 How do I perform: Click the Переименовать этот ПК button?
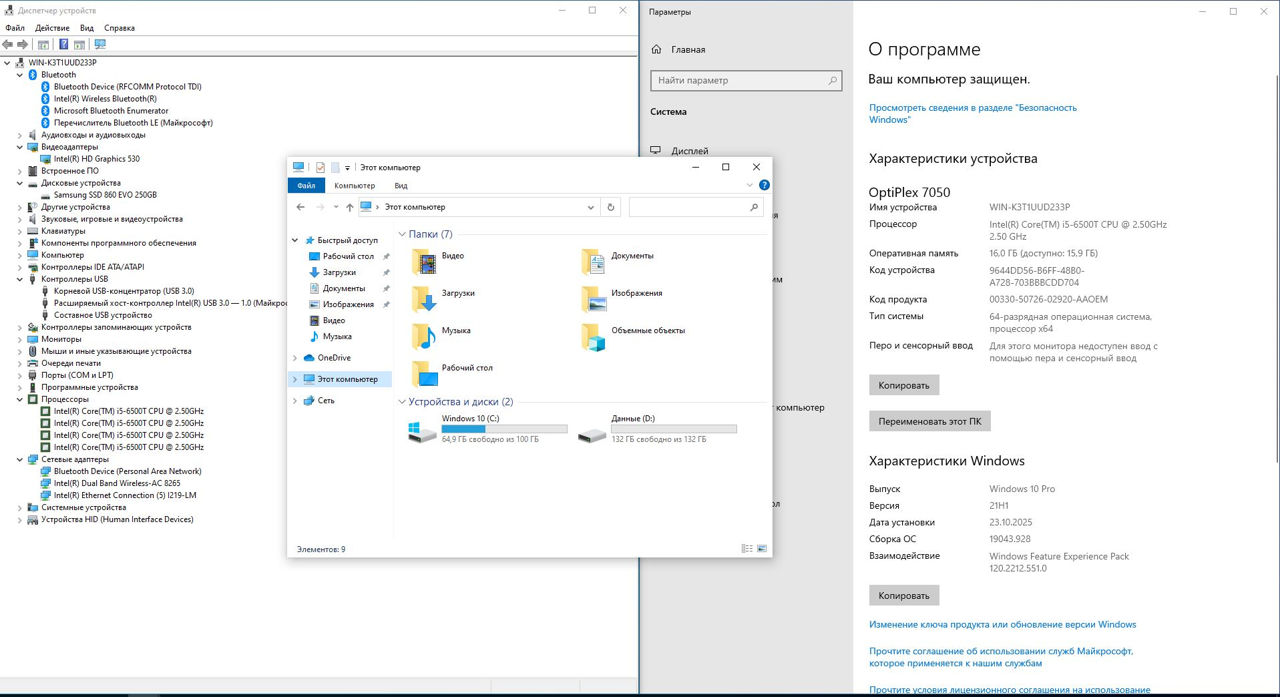[x=929, y=421]
